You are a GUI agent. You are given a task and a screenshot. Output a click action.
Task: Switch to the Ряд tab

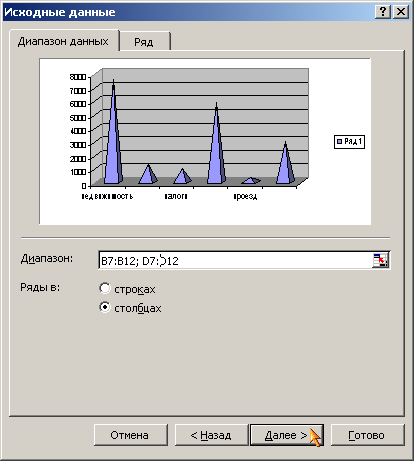144,42
